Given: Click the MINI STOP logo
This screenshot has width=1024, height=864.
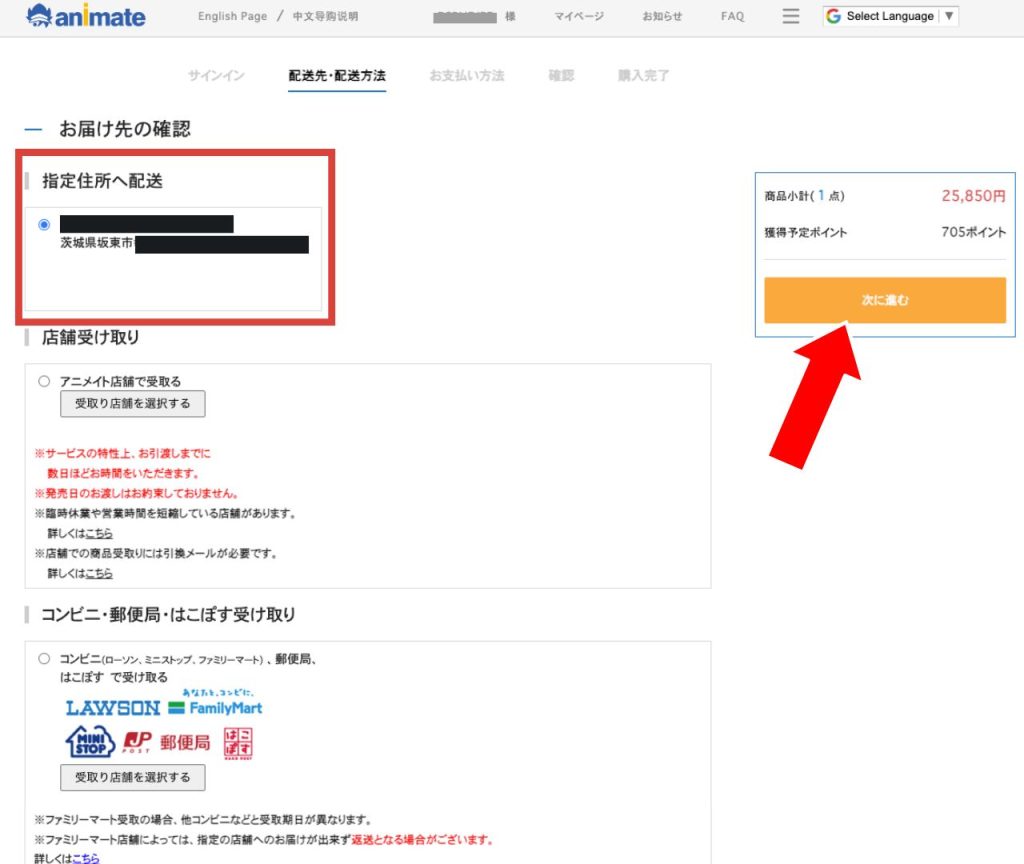Looking at the screenshot, I should pos(90,742).
